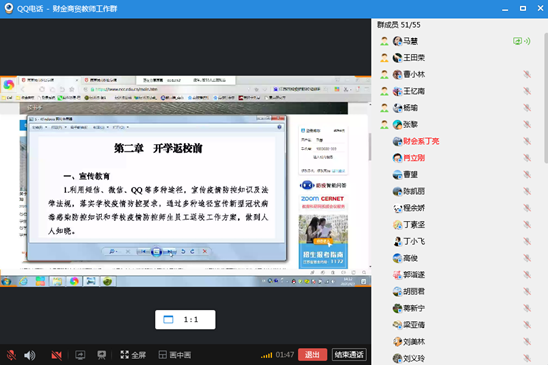This screenshot has width=549, height=366.
Task: Click the muted mic icon for 王忆南
Action: pos(527,91)
